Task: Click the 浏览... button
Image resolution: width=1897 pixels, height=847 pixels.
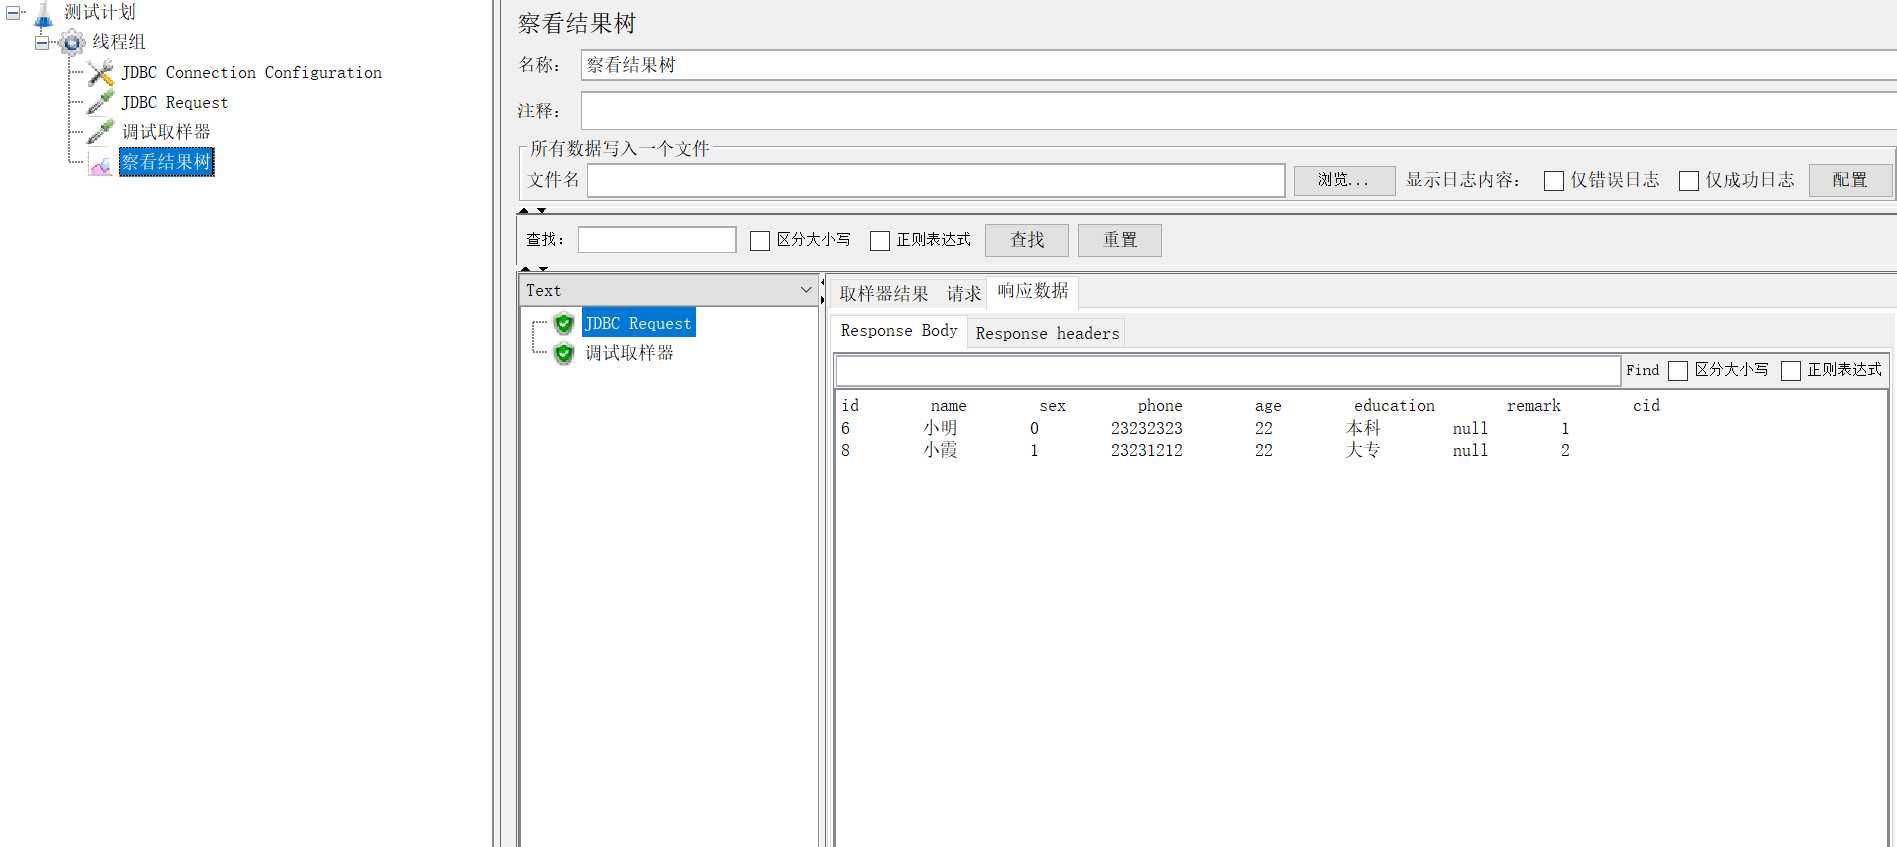Action: point(1344,180)
